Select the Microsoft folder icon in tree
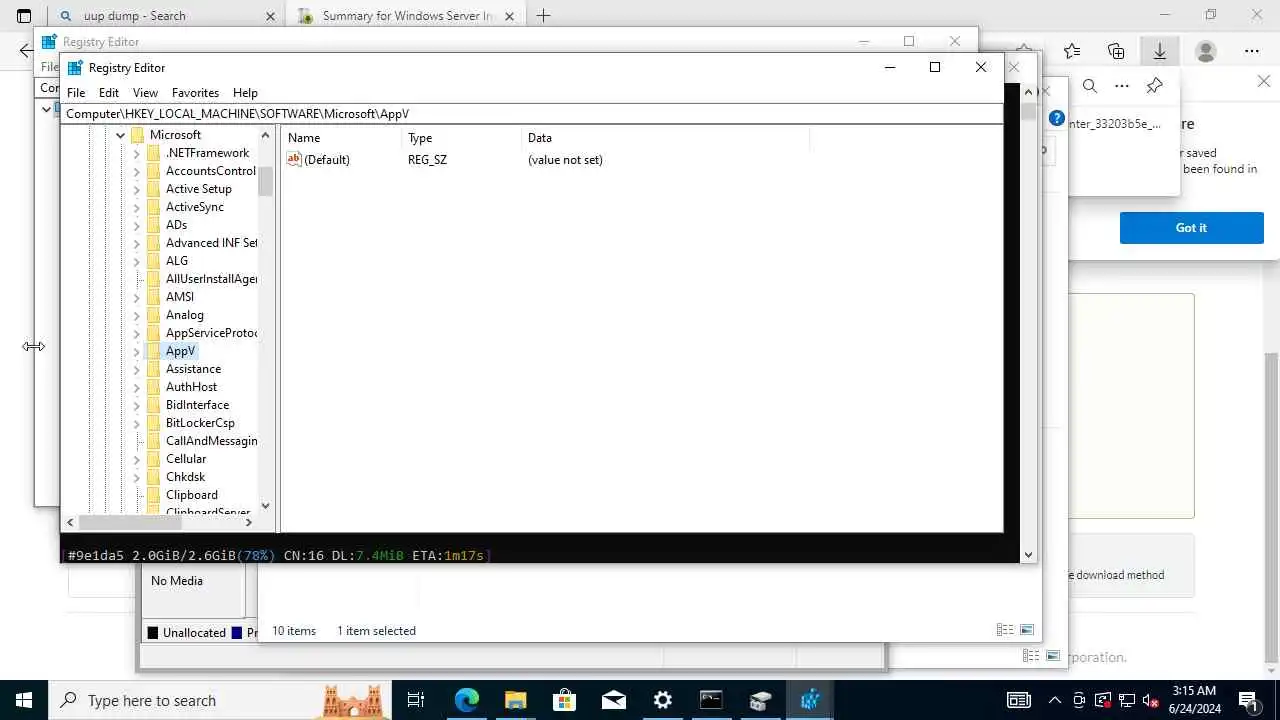The width and height of the screenshot is (1280, 720). click(x=138, y=135)
